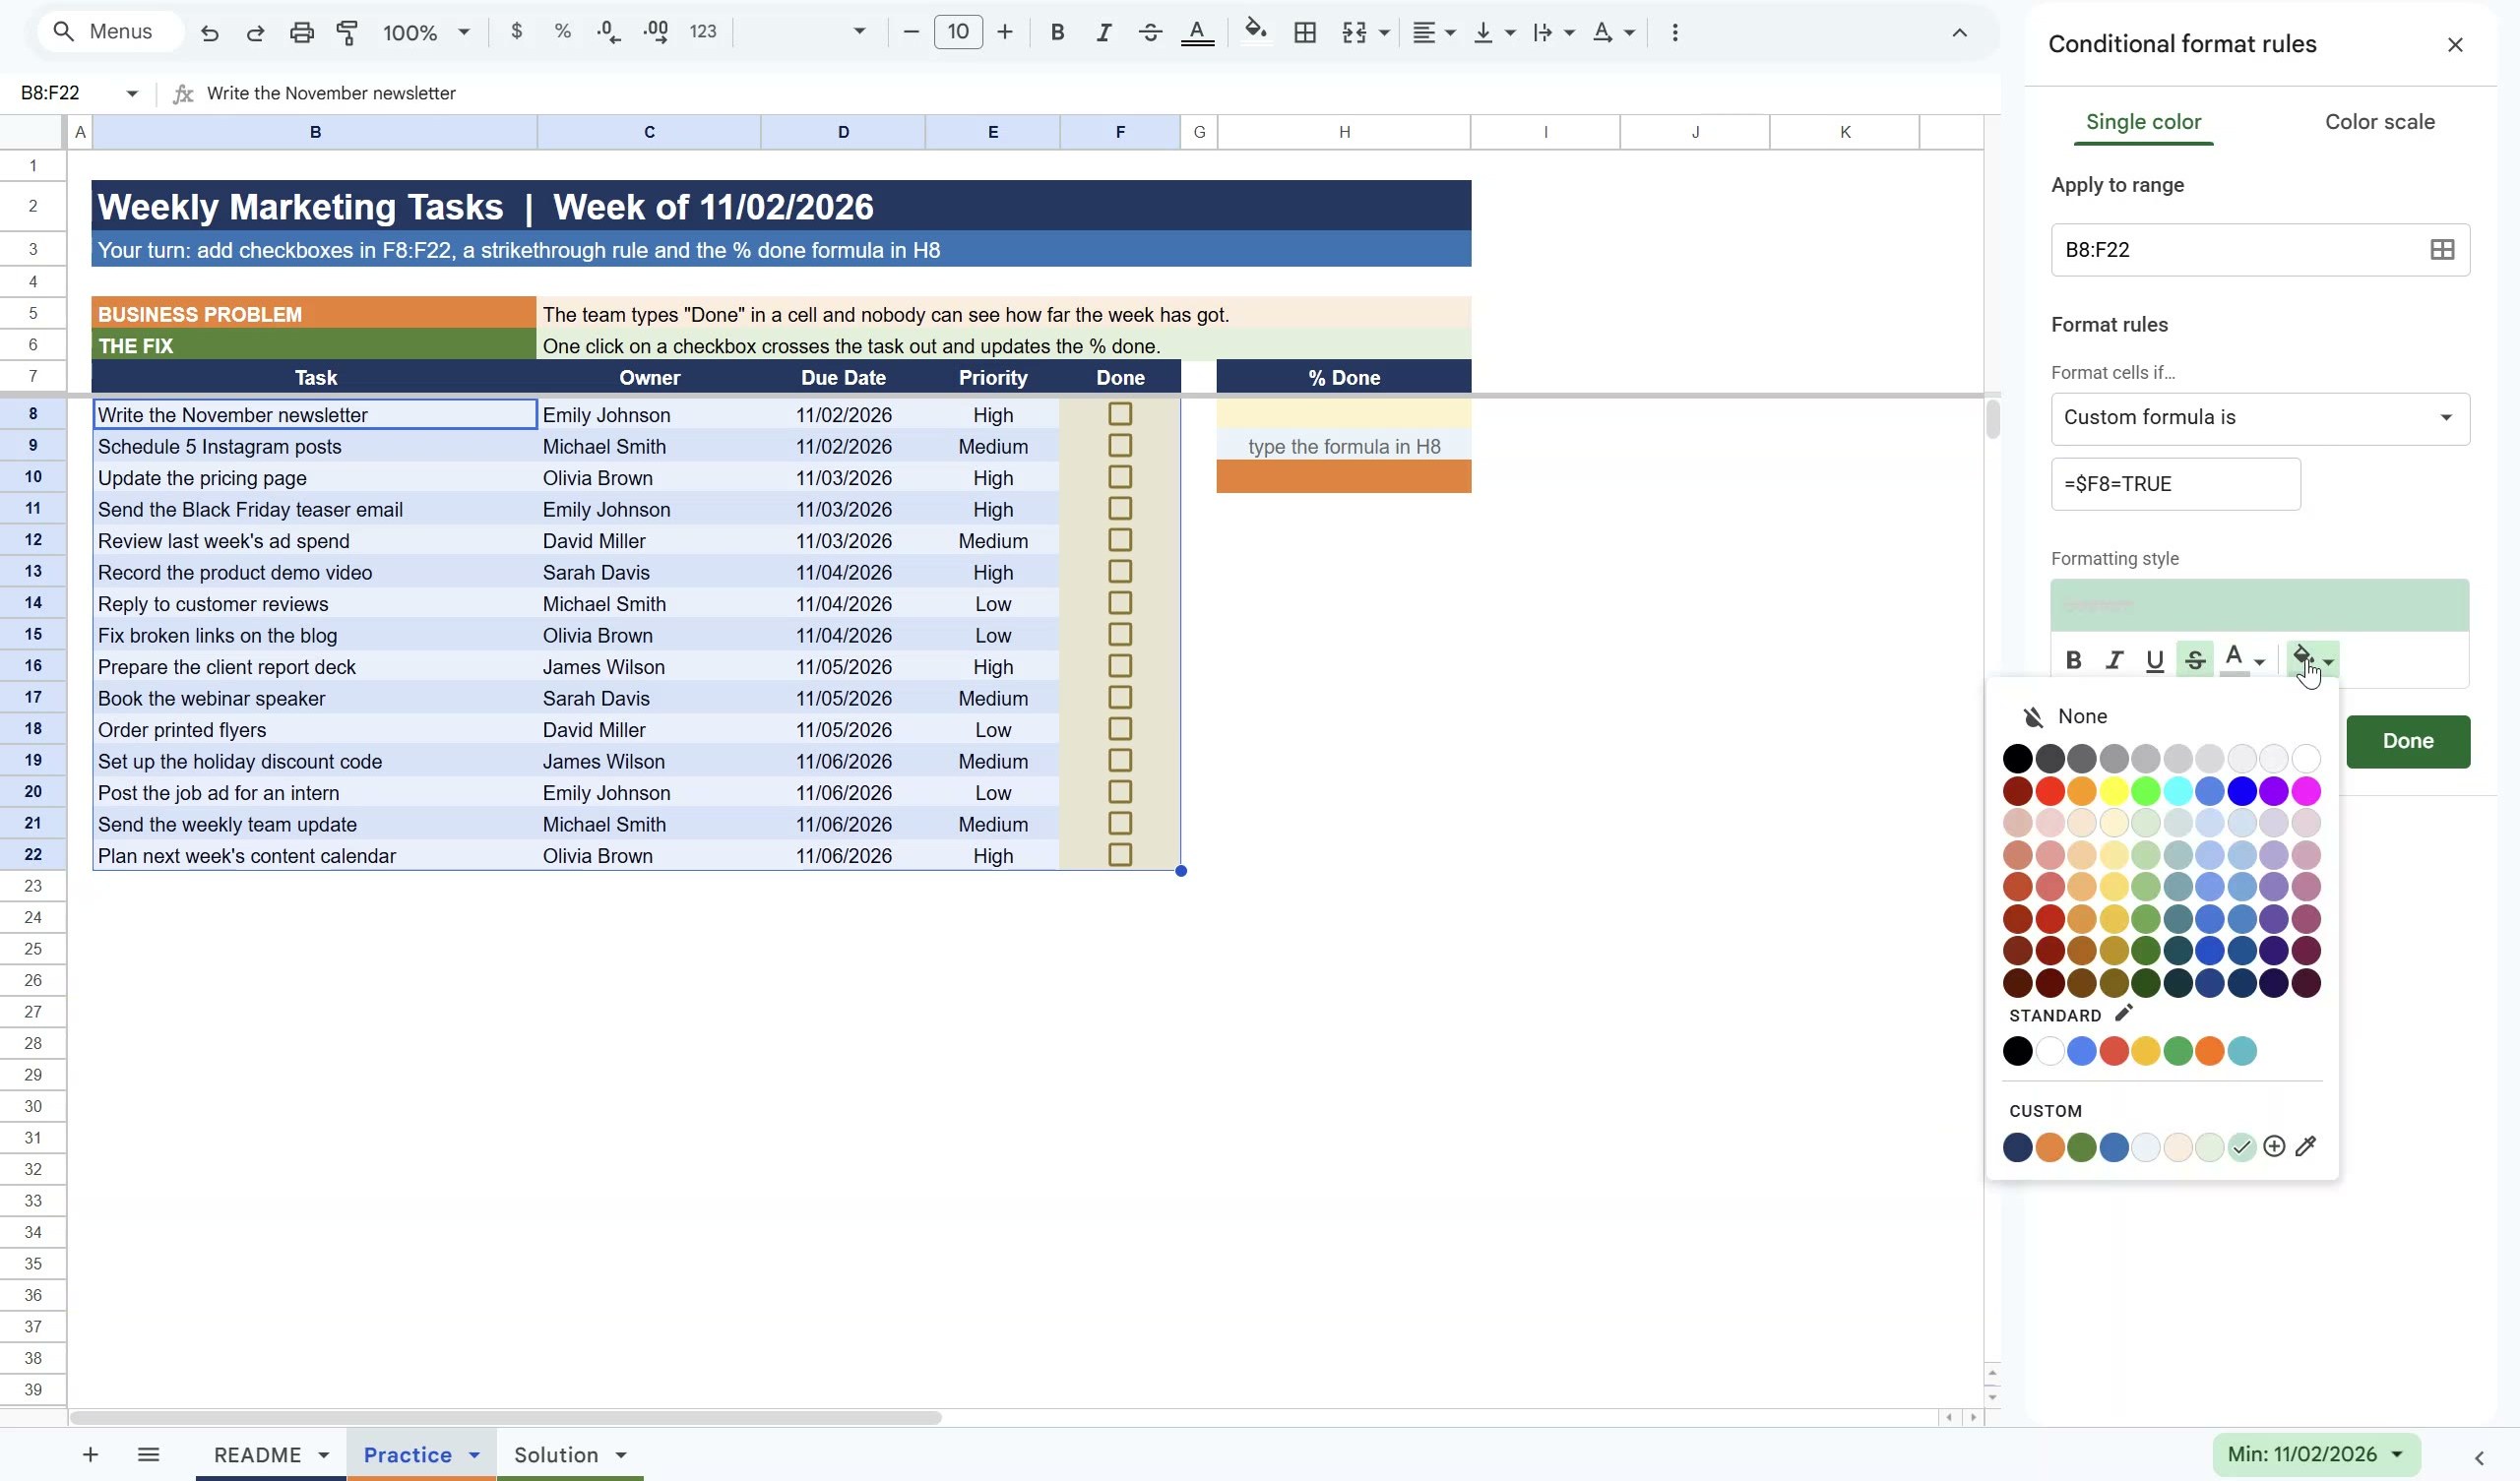
Task: Click the add sheet plus button
Action: click(x=90, y=1454)
